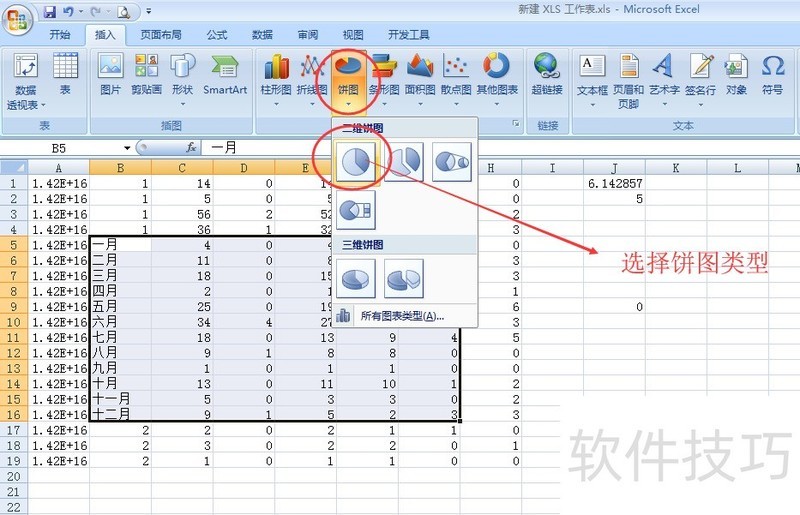Open the 公式 ribbon tab
This screenshot has height=515, width=800.
click(x=216, y=35)
